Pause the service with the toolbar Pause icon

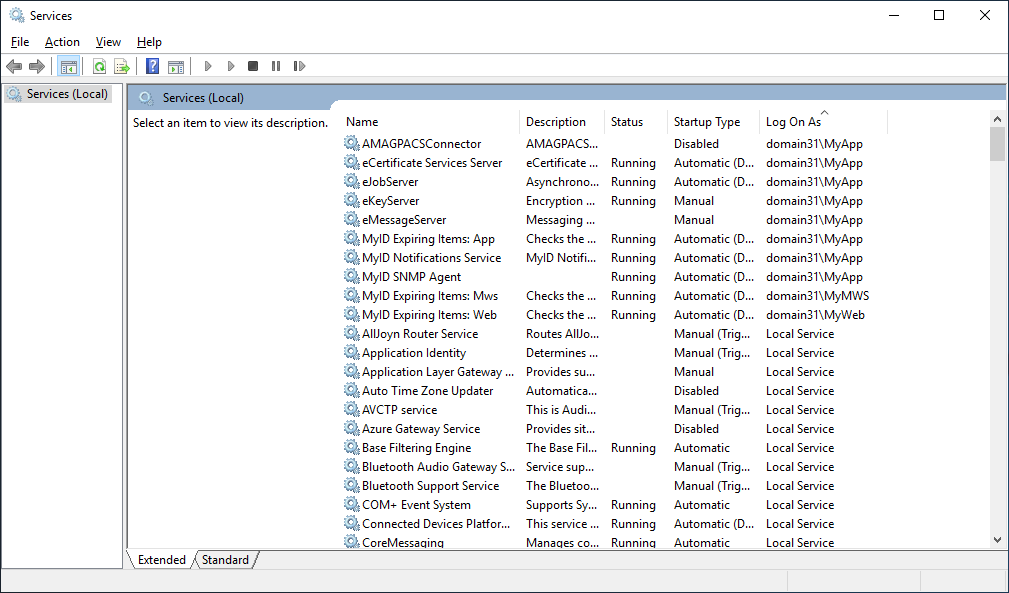[276, 66]
